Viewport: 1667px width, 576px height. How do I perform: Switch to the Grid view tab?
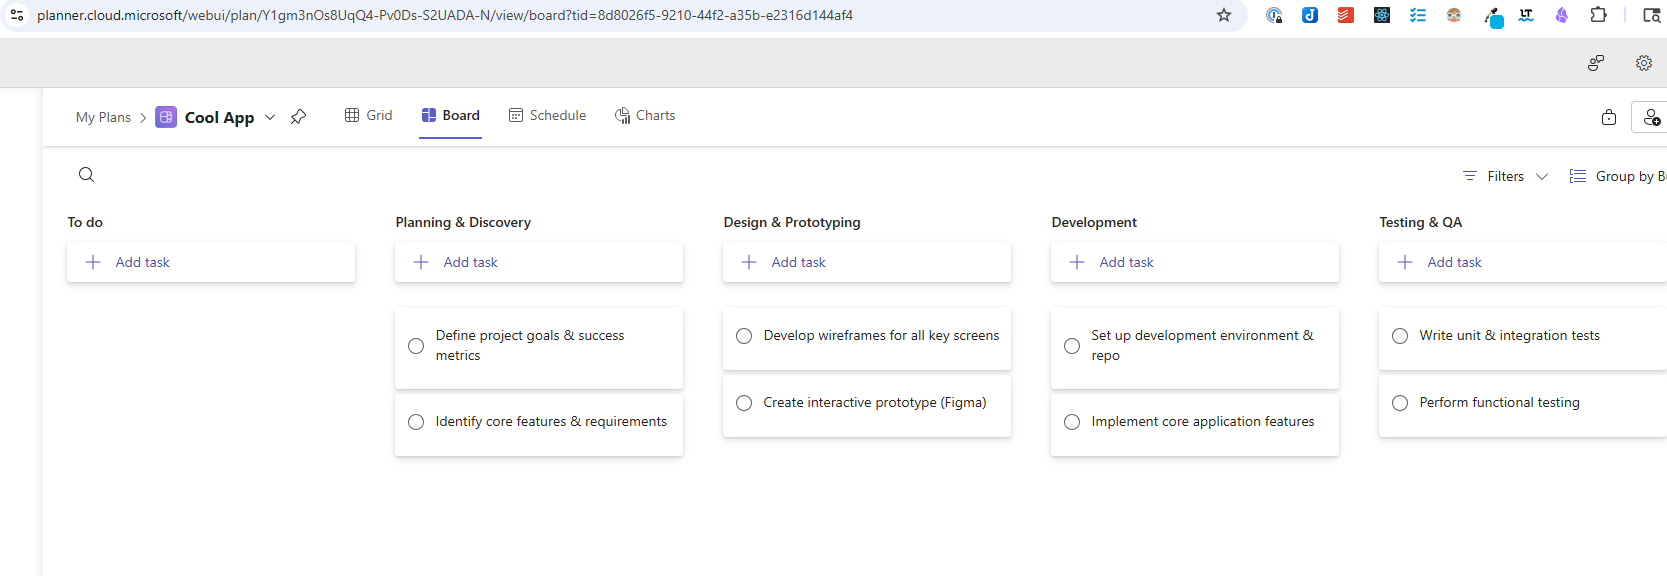[x=368, y=115]
